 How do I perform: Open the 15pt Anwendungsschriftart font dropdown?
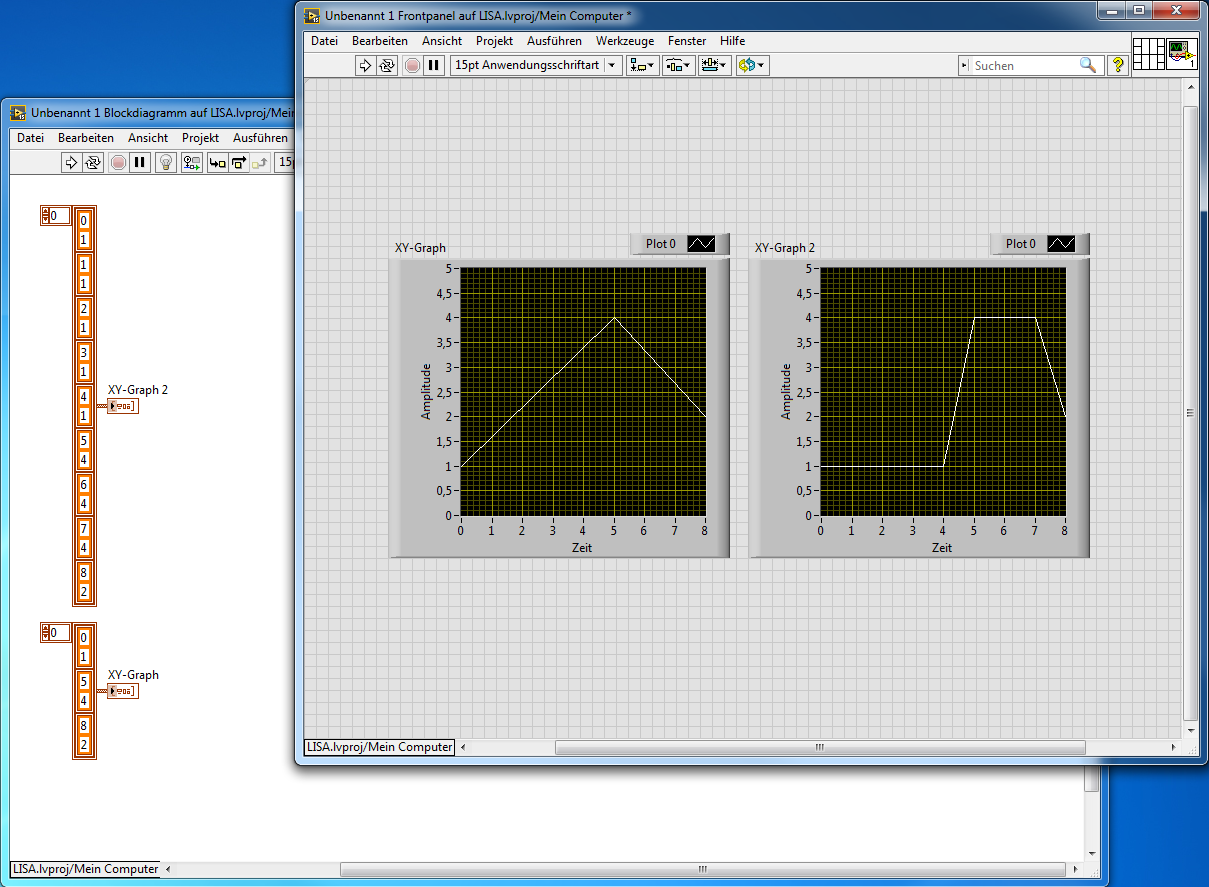(535, 65)
